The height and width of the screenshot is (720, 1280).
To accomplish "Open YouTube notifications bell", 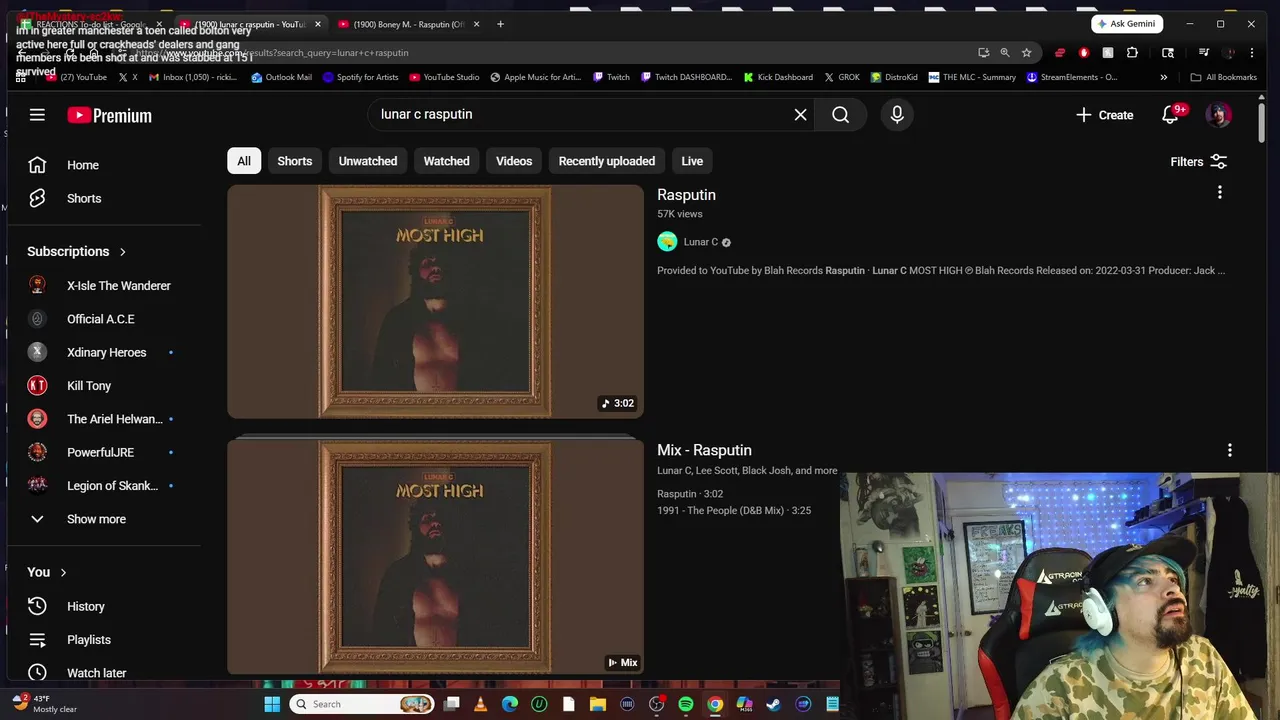I will (x=1170, y=115).
